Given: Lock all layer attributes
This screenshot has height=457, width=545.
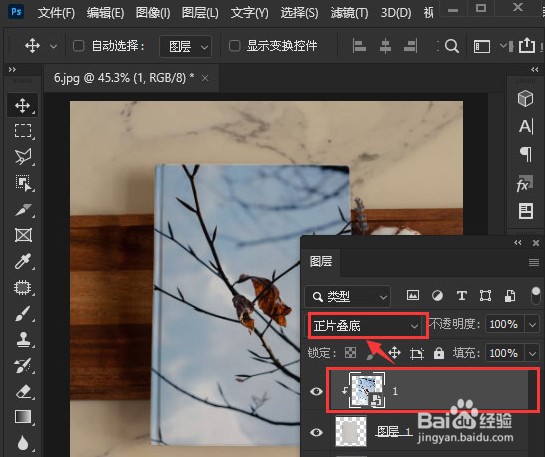Looking at the screenshot, I should pyautogui.click(x=439, y=353).
